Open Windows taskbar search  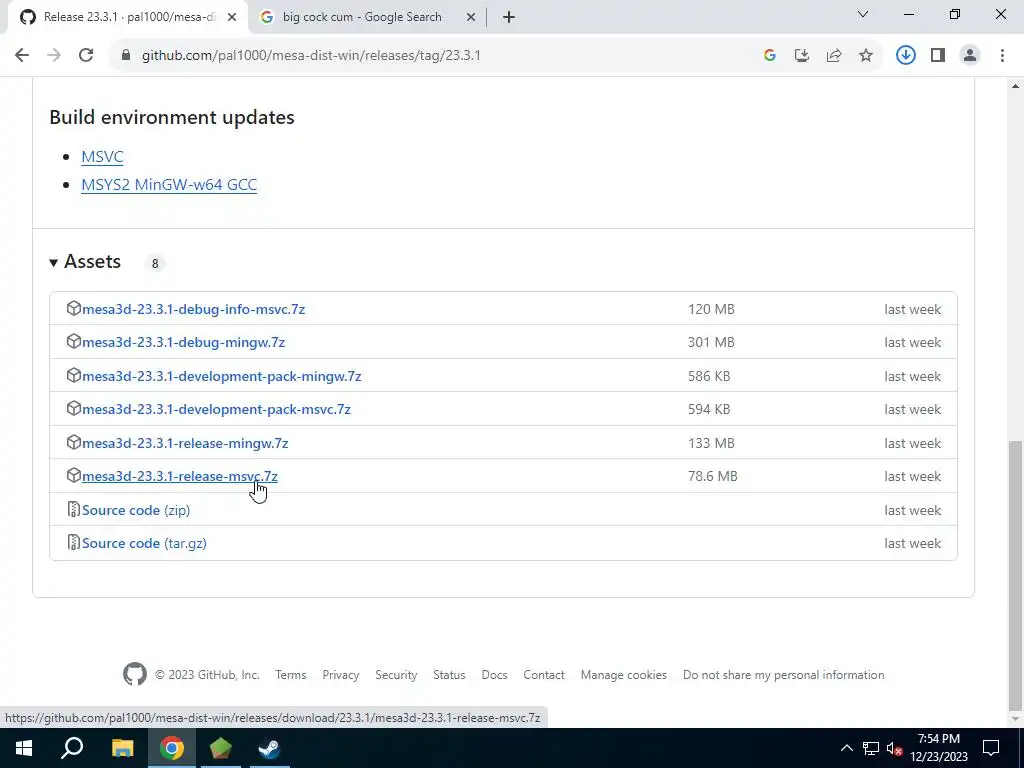click(x=72, y=748)
